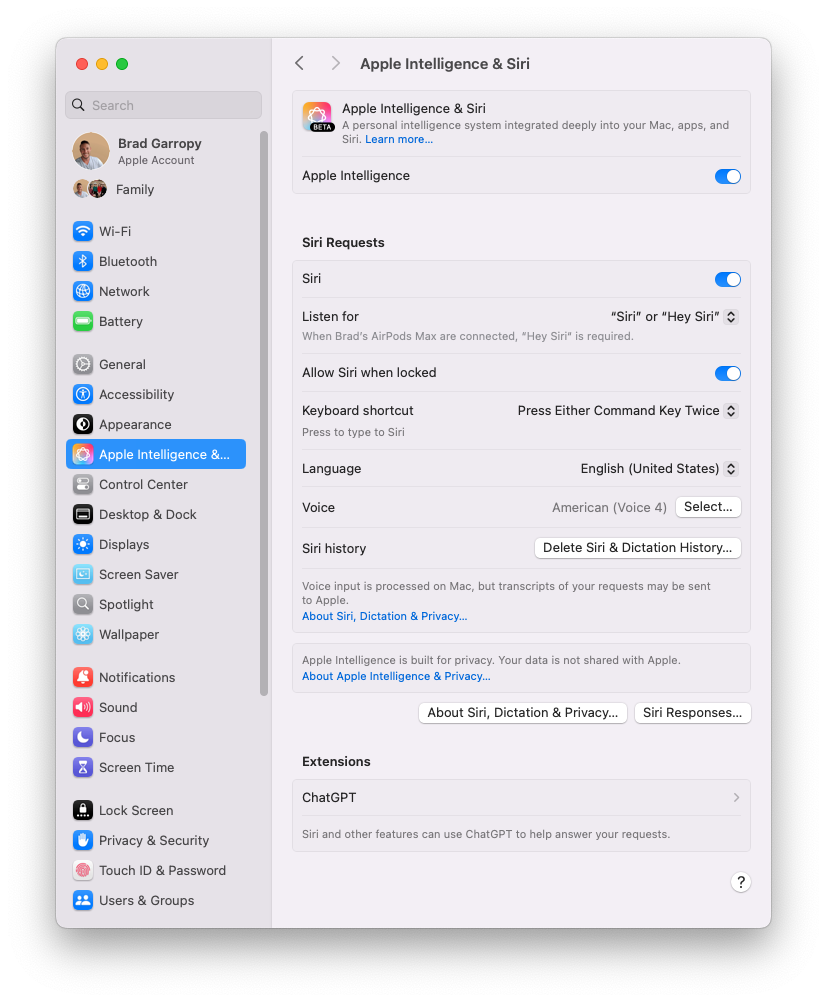
Task: Open the Displays icon
Action: click(x=82, y=544)
